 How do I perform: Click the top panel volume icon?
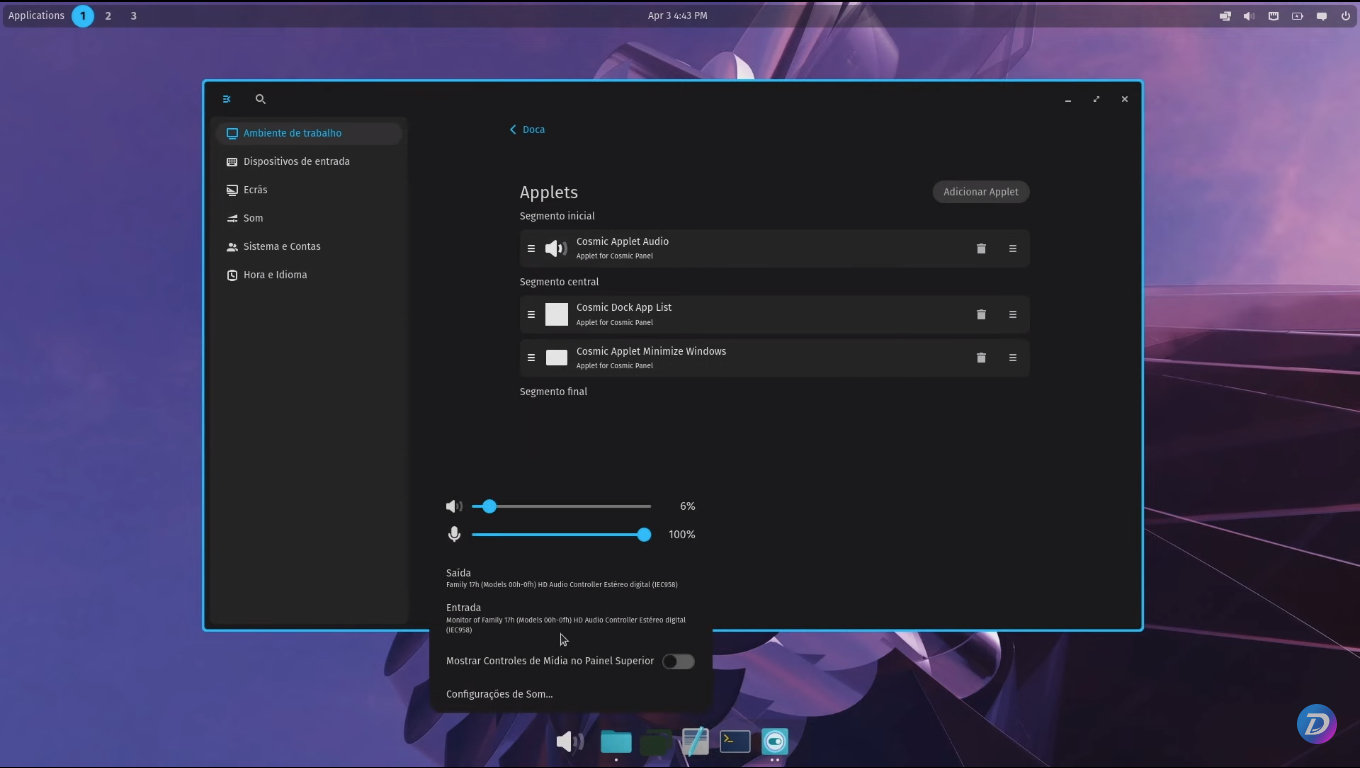(x=1249, y=16)
